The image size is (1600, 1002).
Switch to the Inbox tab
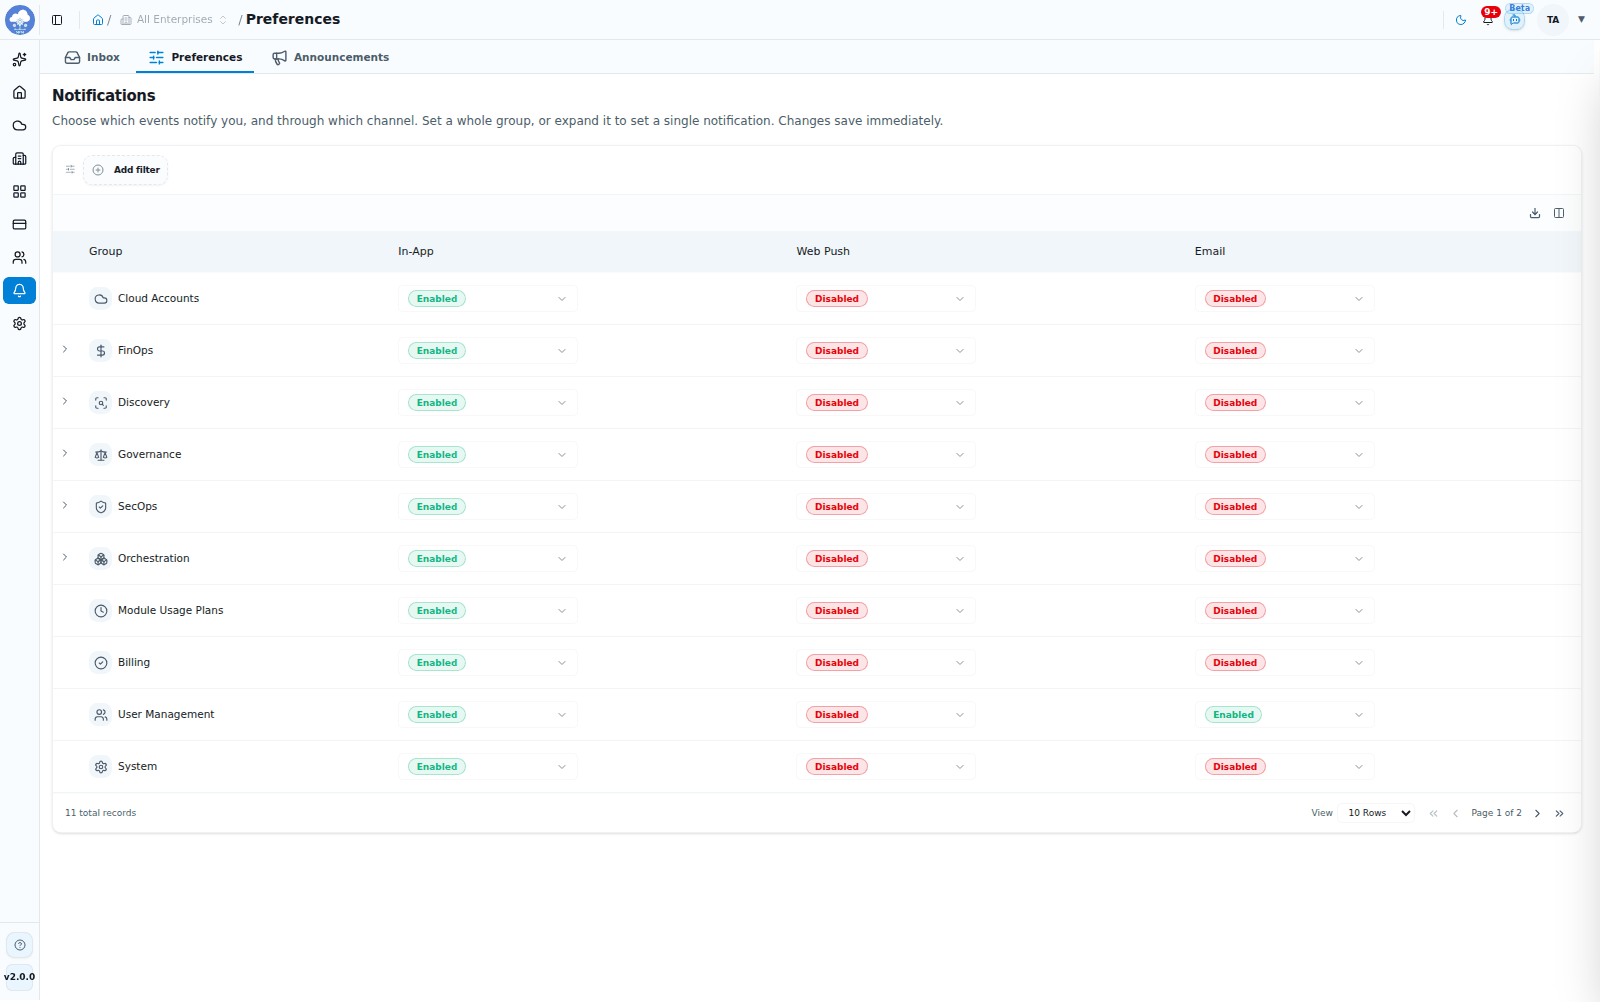pos(92,57)
